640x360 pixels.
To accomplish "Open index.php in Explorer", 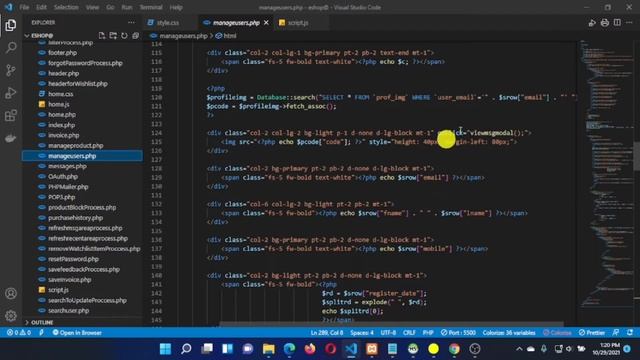I will pos(61,125).
